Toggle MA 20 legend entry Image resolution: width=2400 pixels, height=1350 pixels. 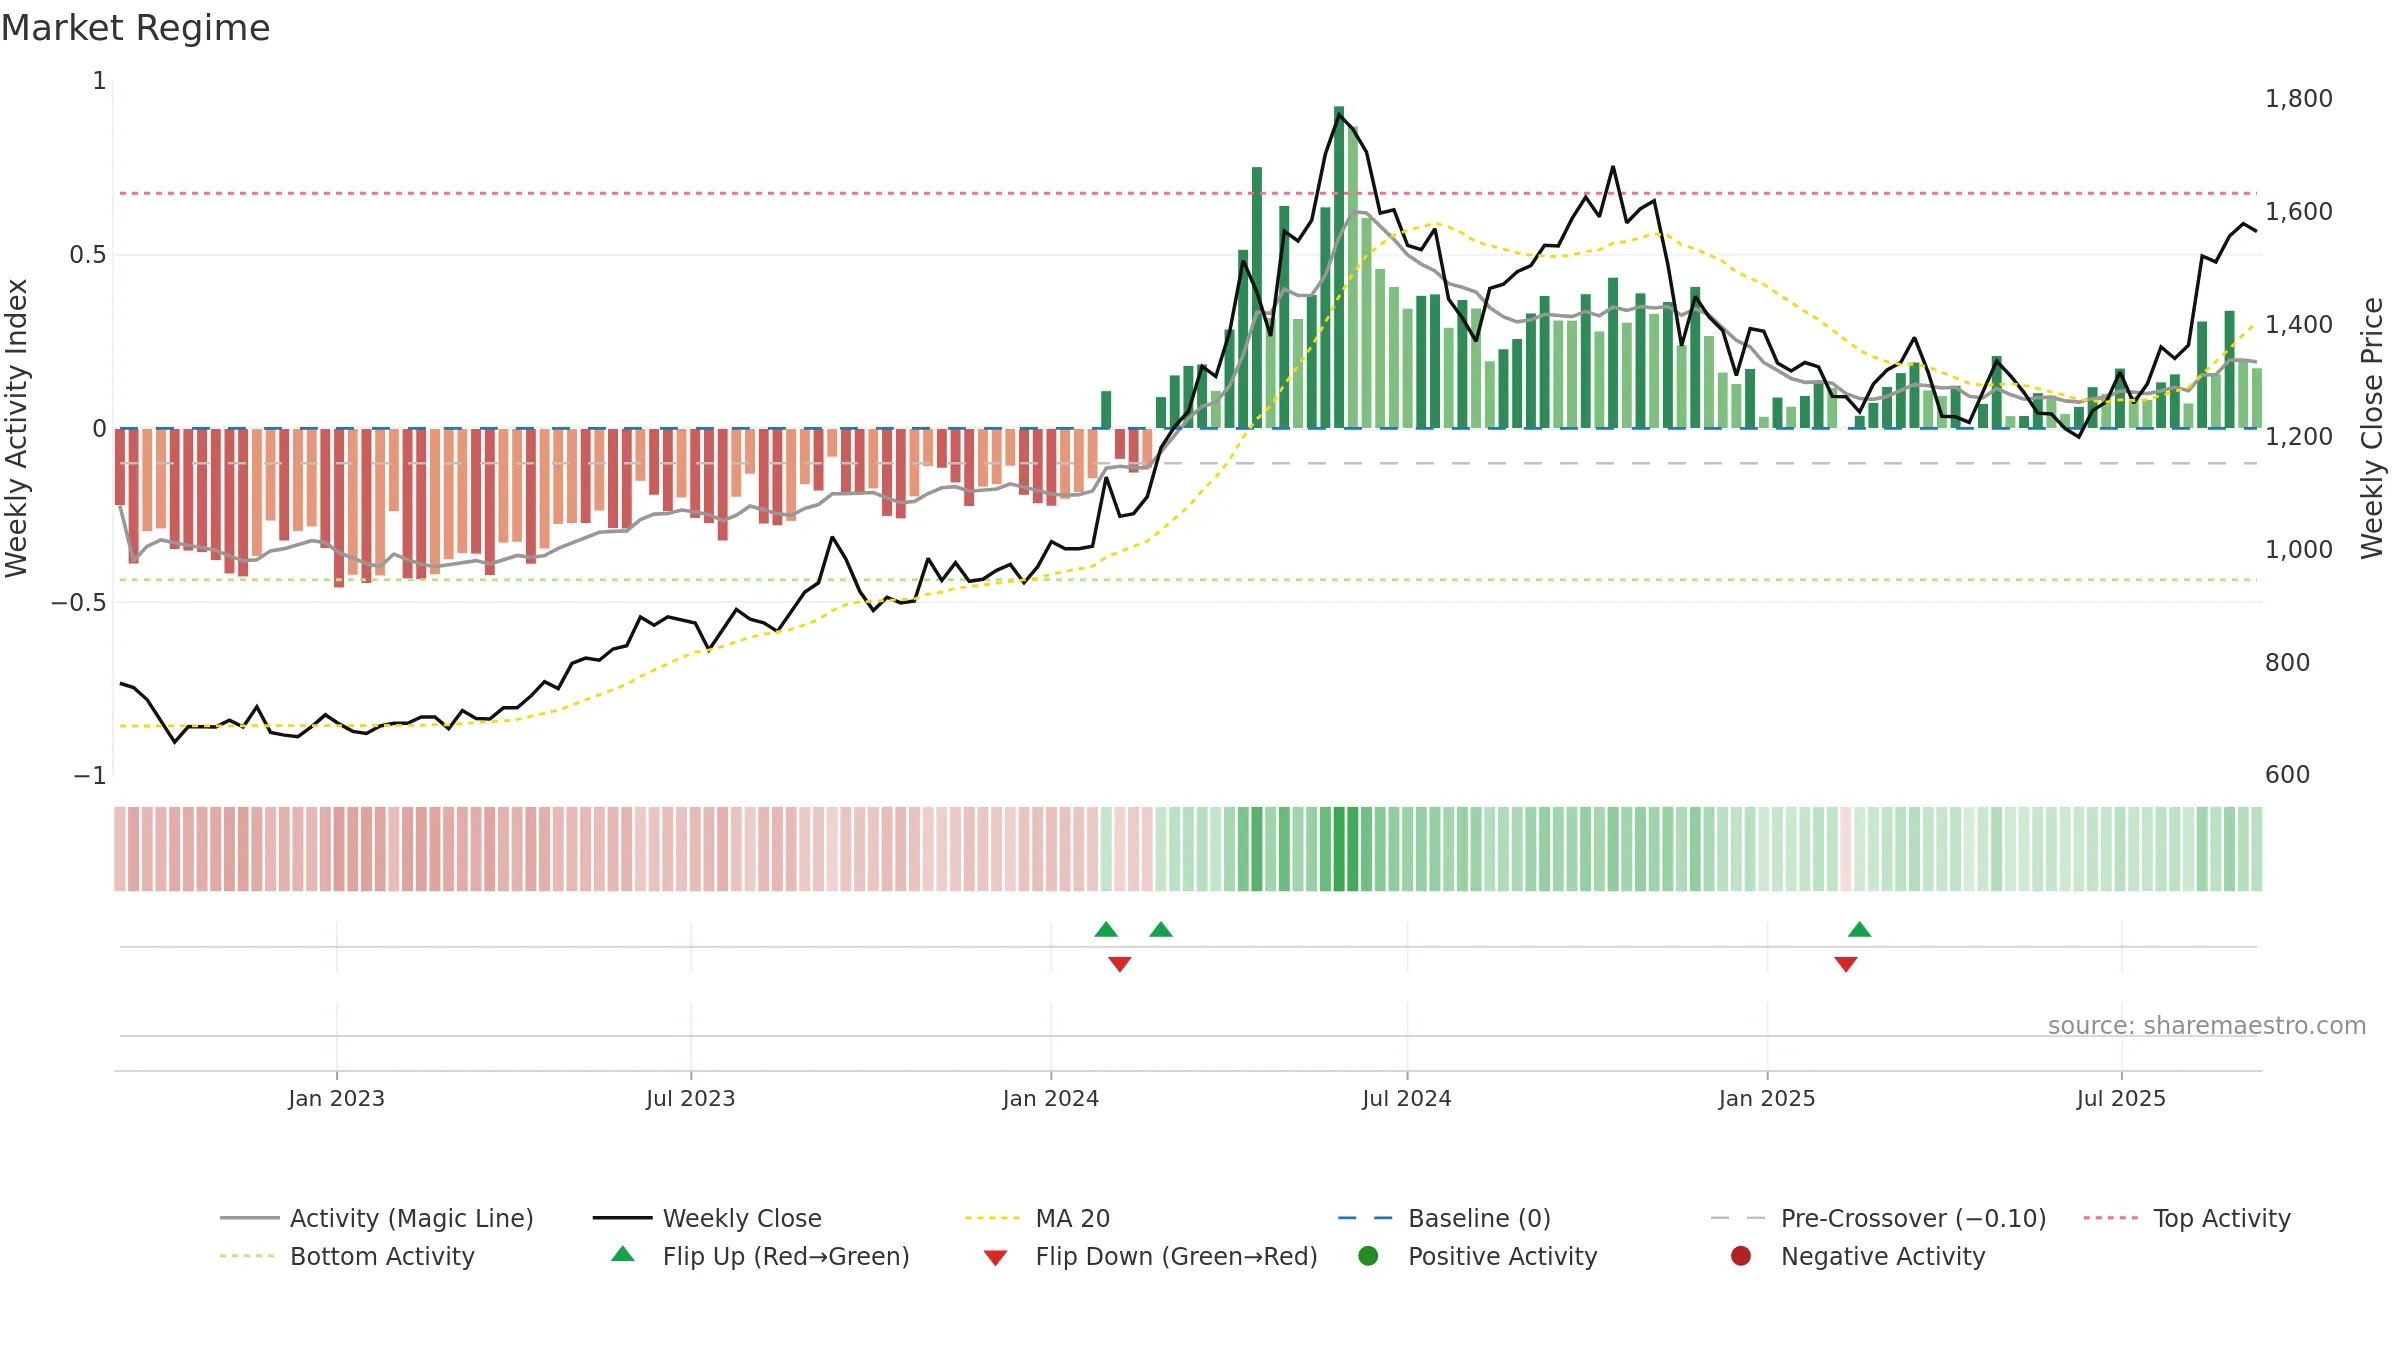pyautogui.click(x=1037, y=1218)
